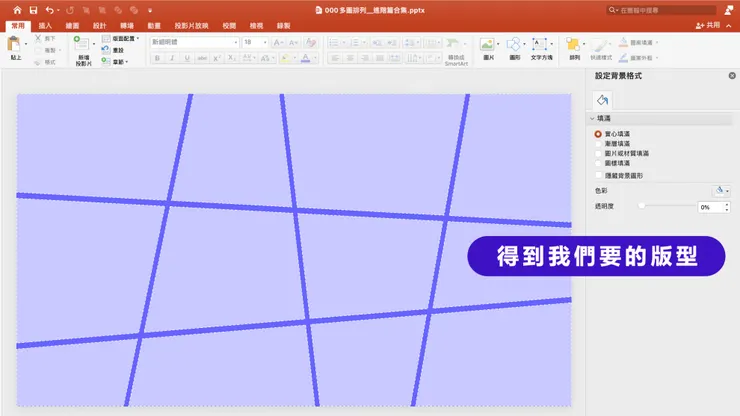
Task: Switch to 校閱 Review tab
Action: click(x=229, y=26)
